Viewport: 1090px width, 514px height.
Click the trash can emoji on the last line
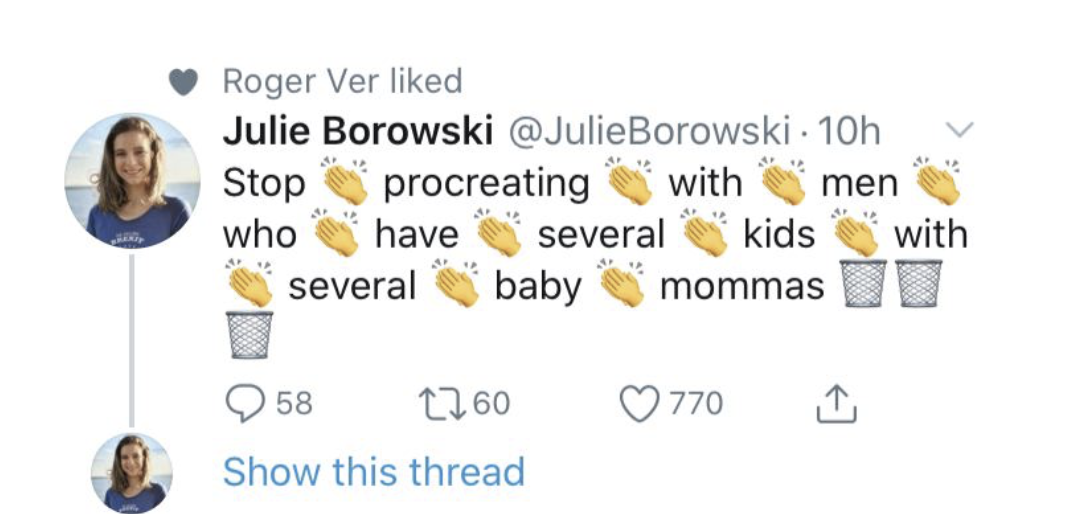pos(249,334)
